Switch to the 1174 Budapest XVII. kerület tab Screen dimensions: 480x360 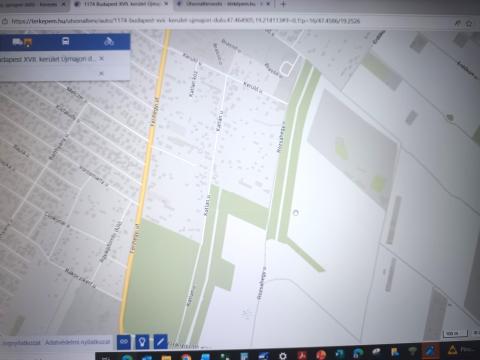point(122,4)
